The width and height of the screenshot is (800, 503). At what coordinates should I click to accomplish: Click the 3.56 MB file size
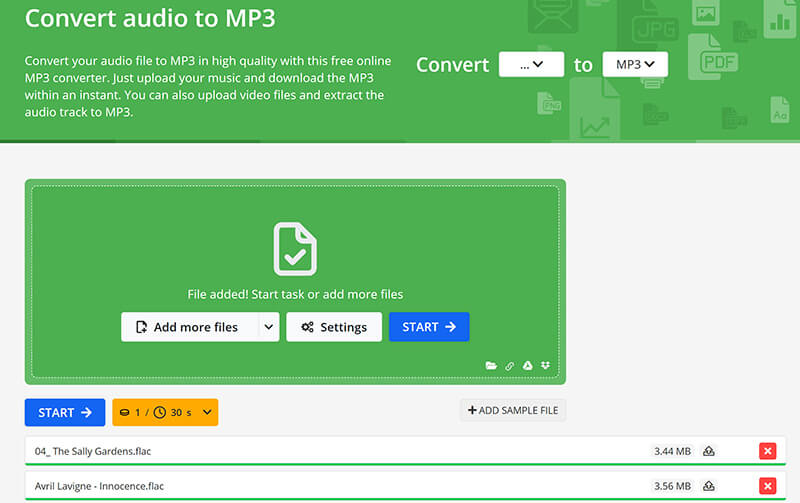coord(672,486)
